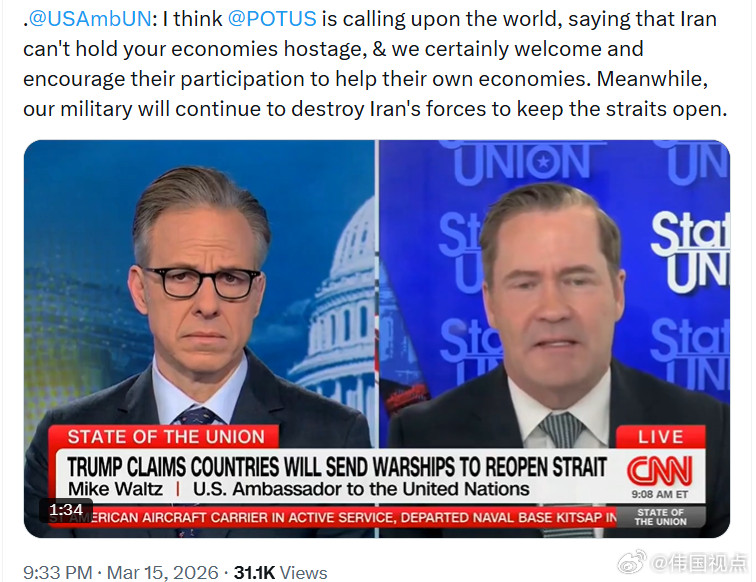
Task: Click the Weibo eye logo watermark
Action: [632, 562]
